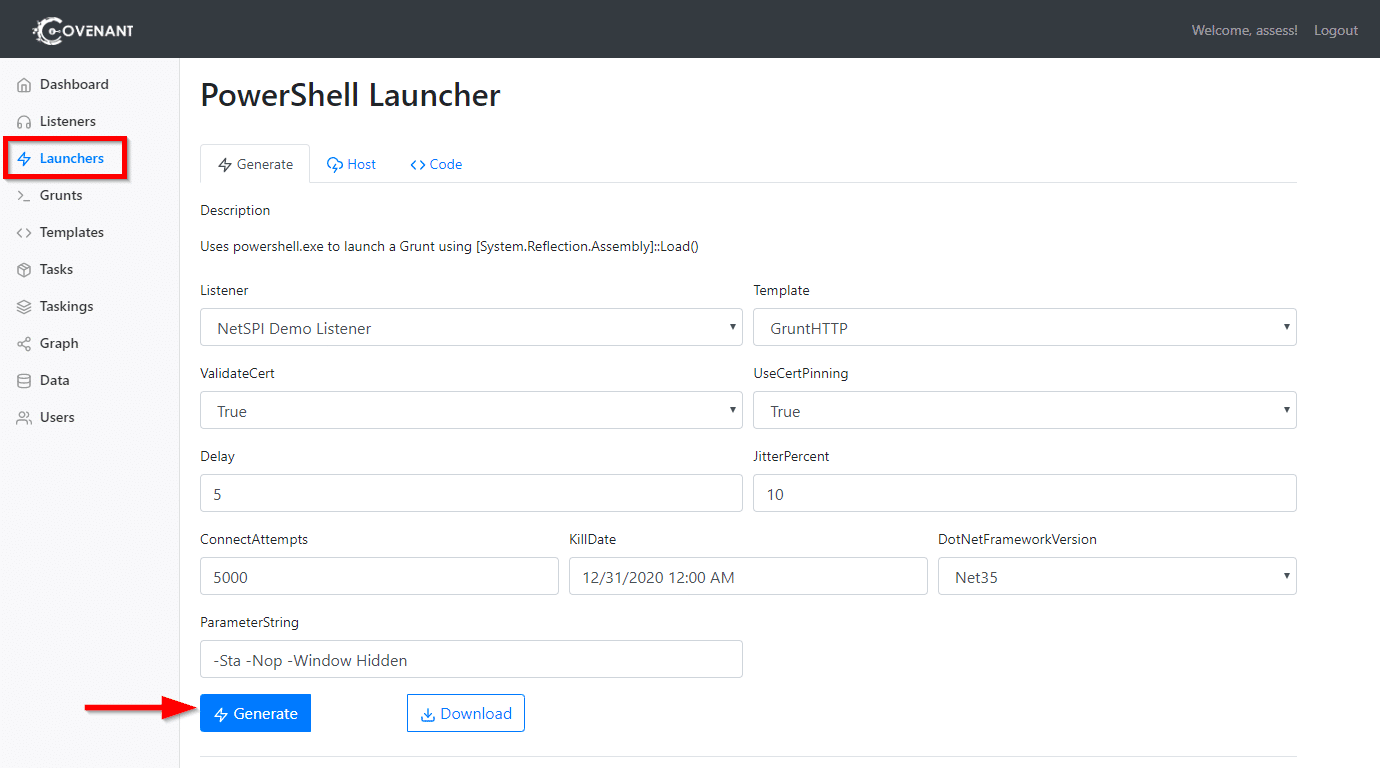
Task: Click the Tasks box icon
Action: pyautogui.click(x=24, y=270)
